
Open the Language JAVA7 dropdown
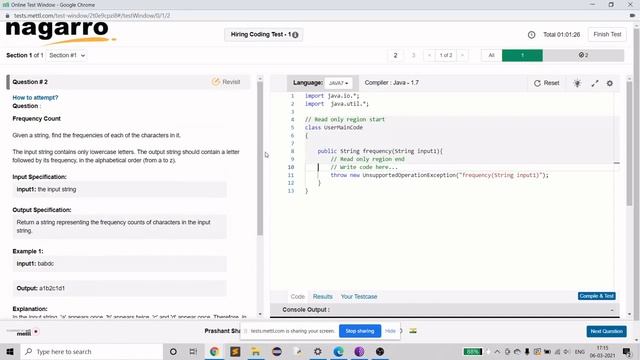(338, 83)
